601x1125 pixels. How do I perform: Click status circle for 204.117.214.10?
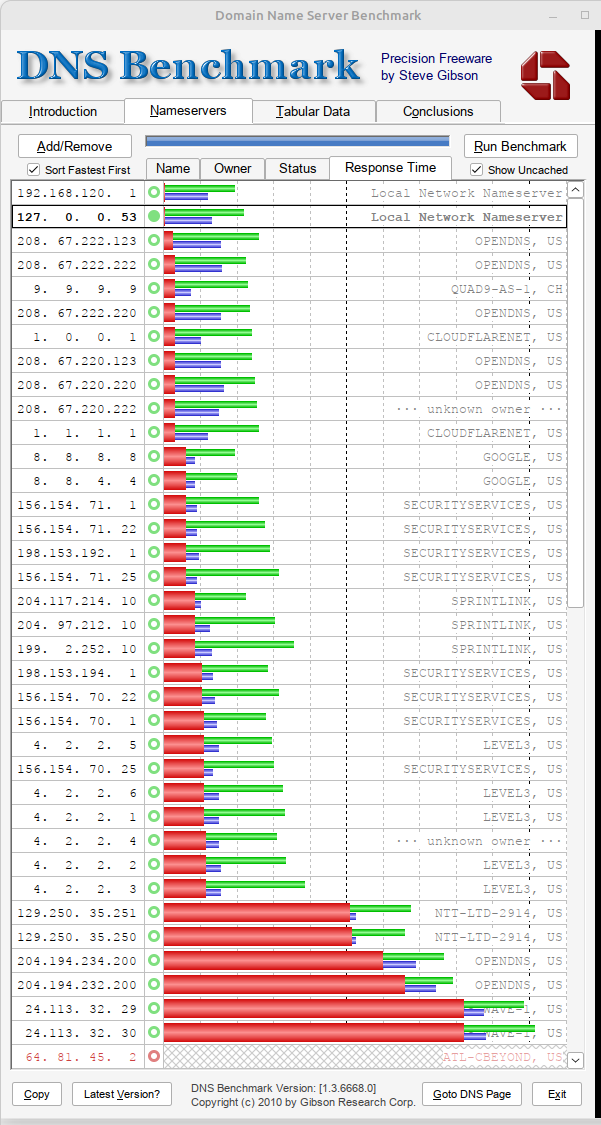(x=153, y=601)
